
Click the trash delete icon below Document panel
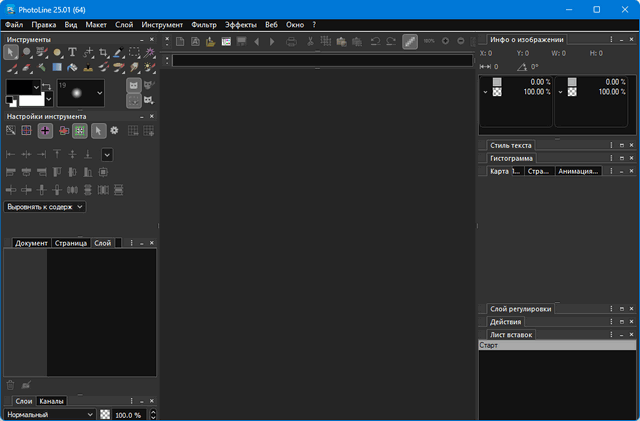(11, 385)
